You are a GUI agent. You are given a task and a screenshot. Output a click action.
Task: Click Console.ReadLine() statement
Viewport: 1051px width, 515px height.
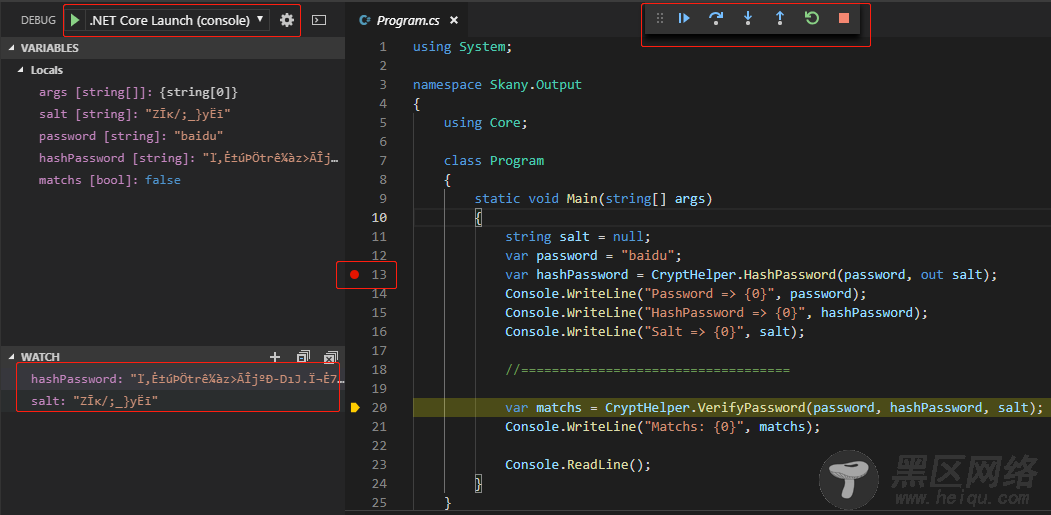click(578, 465)
